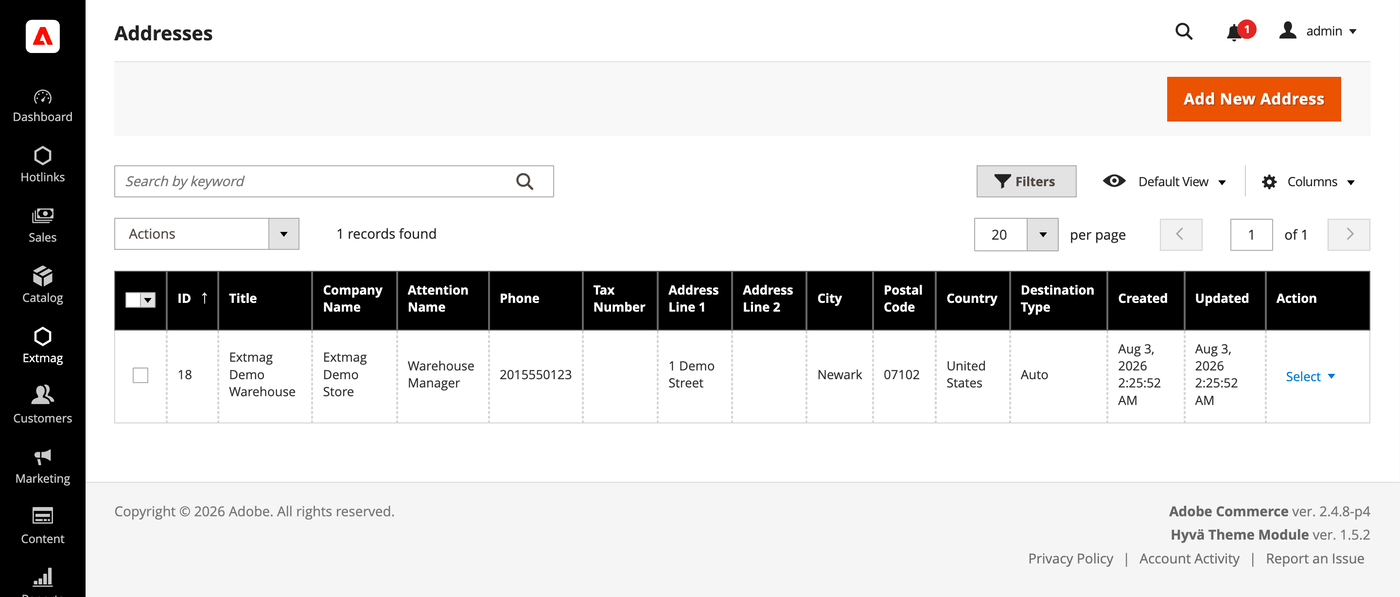Viewport: 1400px width, 597px height.
Task: Go to next page arrow
Action: tap(1349, 234)
